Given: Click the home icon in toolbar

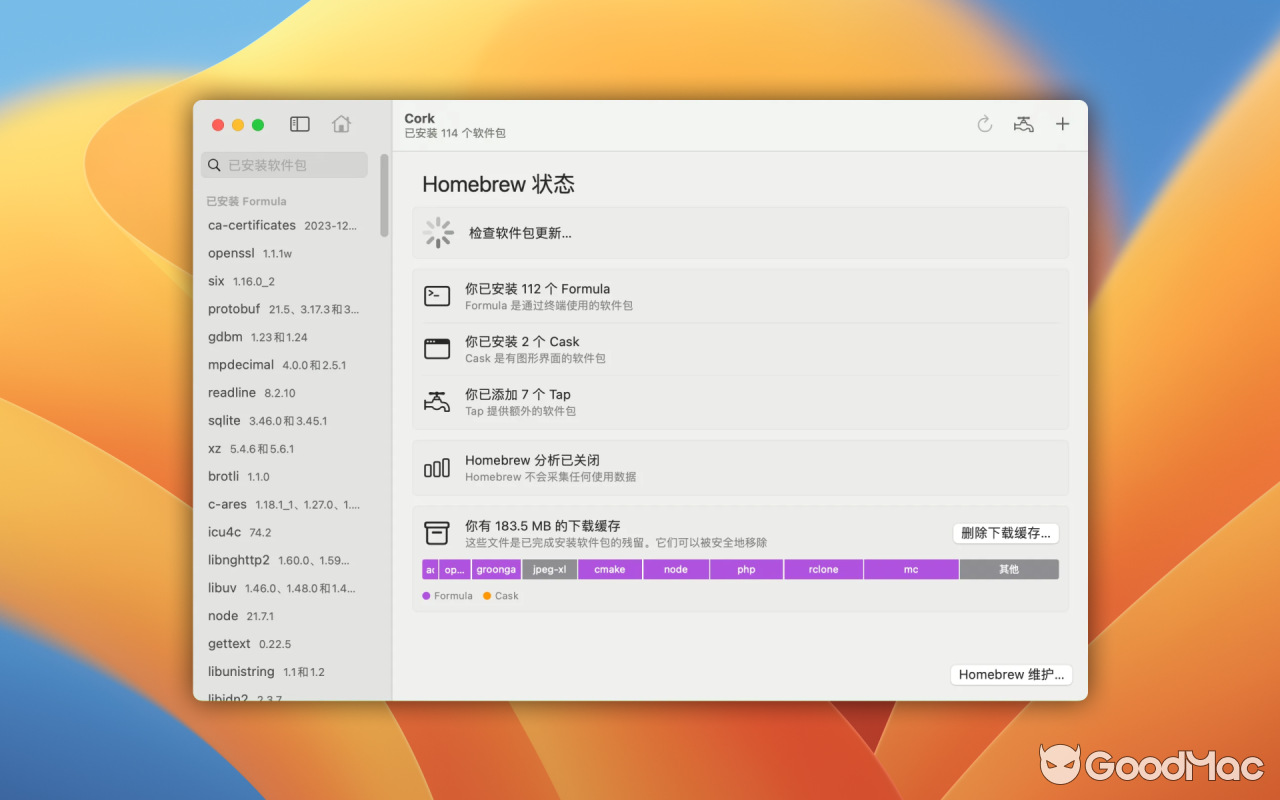Looking at the screenshot, I should coord(341,124).
